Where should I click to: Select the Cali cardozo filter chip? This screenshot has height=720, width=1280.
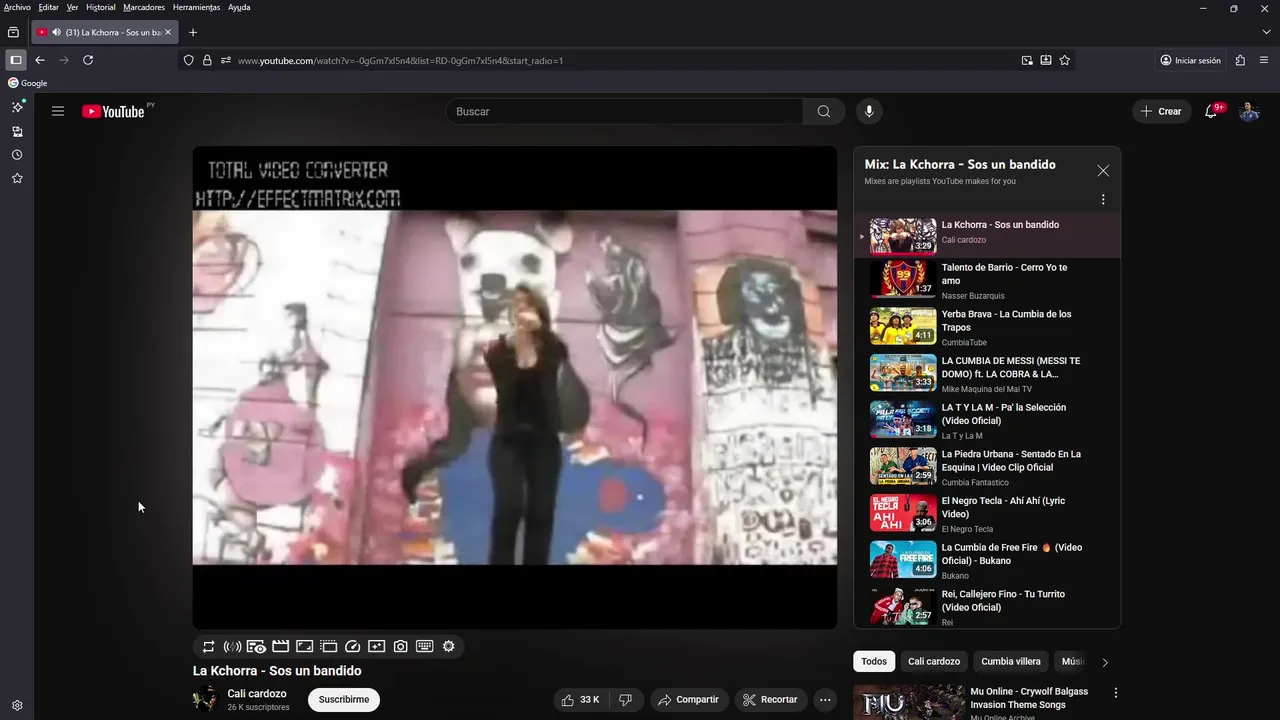click(x=934, y=661)
